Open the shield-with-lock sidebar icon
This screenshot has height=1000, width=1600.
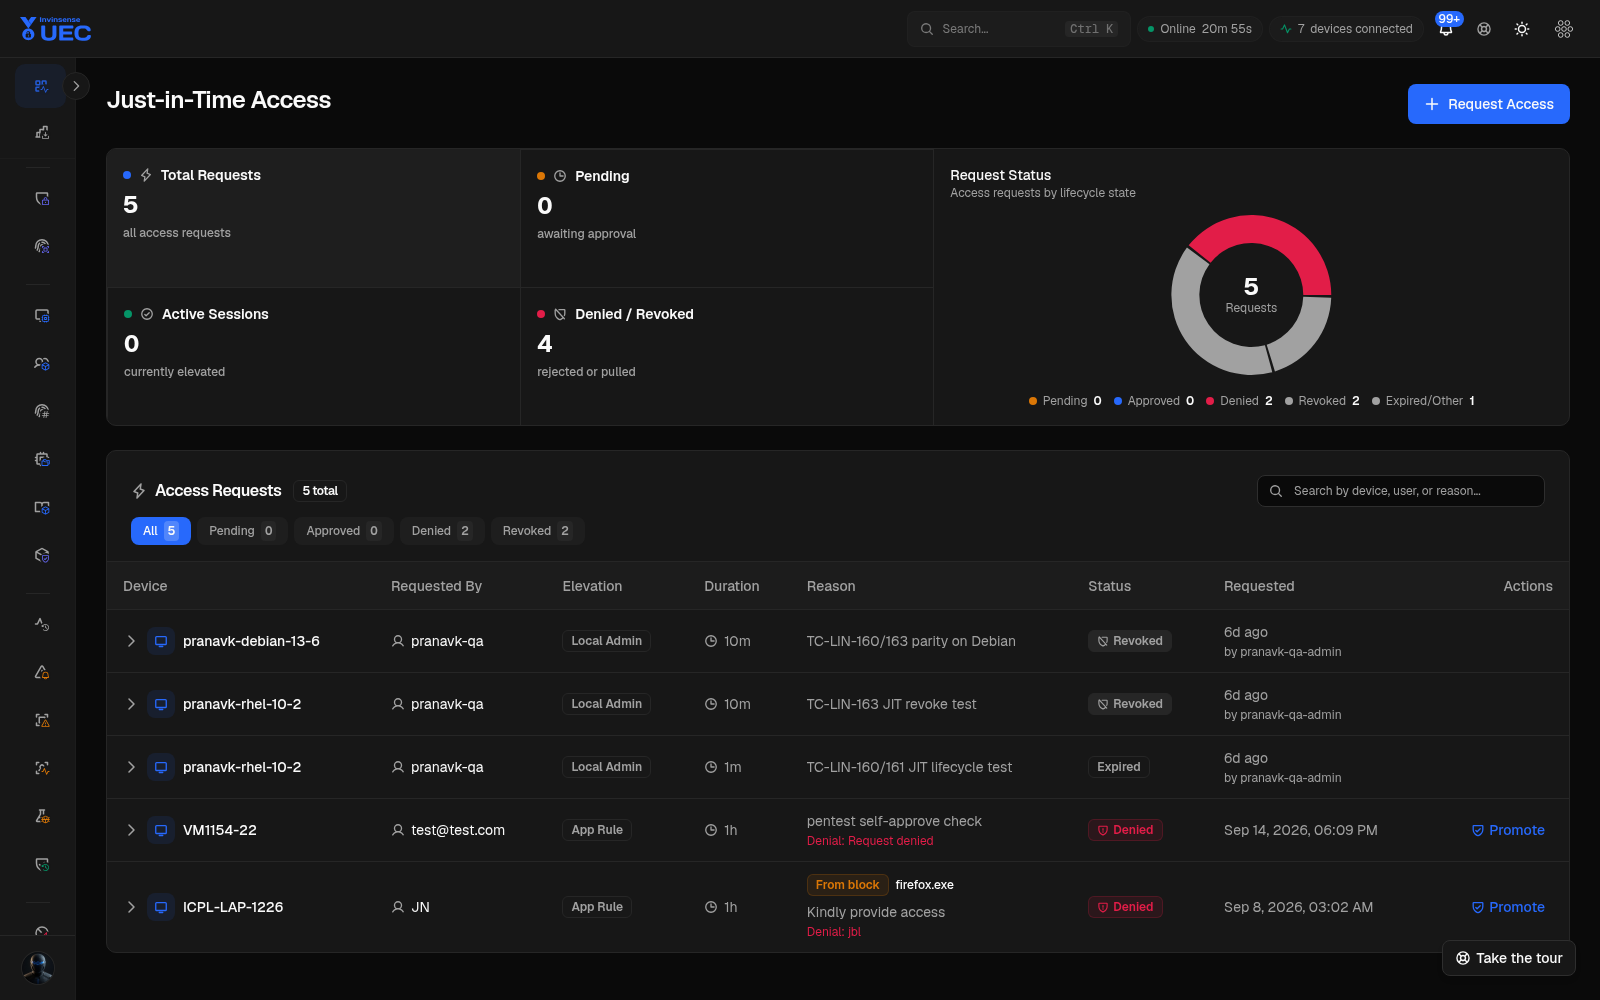pyautogui.click(x=41, y=198)
